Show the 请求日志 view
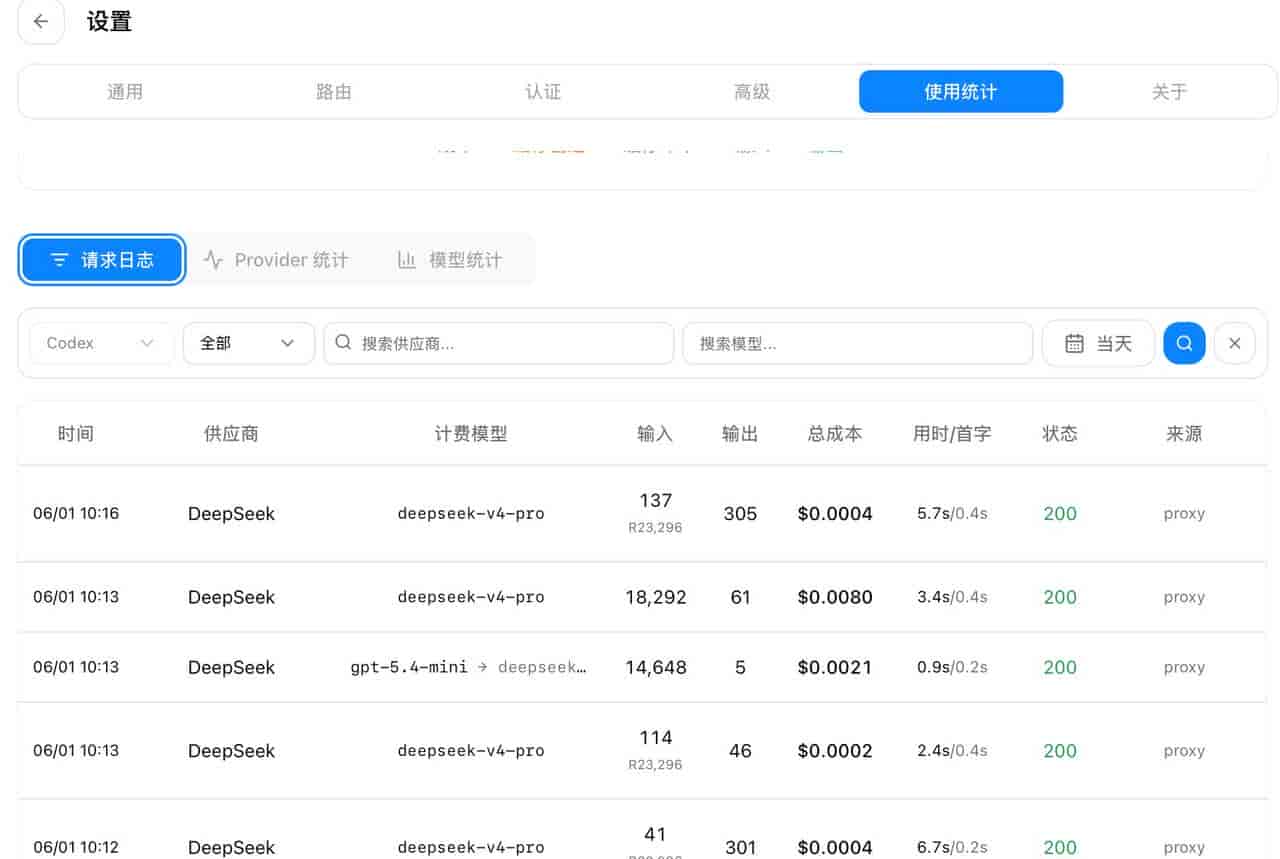The width and height of the screenshot is (1280, 859). coord(102,260)
